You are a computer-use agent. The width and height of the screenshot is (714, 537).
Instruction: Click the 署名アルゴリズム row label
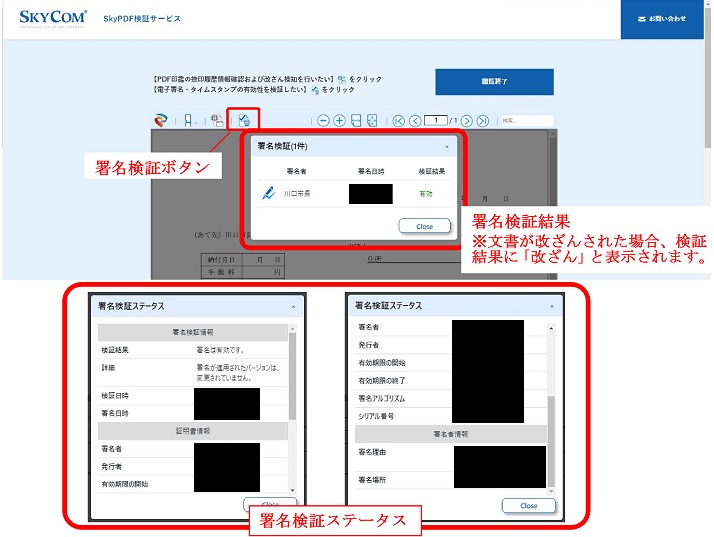382,399
